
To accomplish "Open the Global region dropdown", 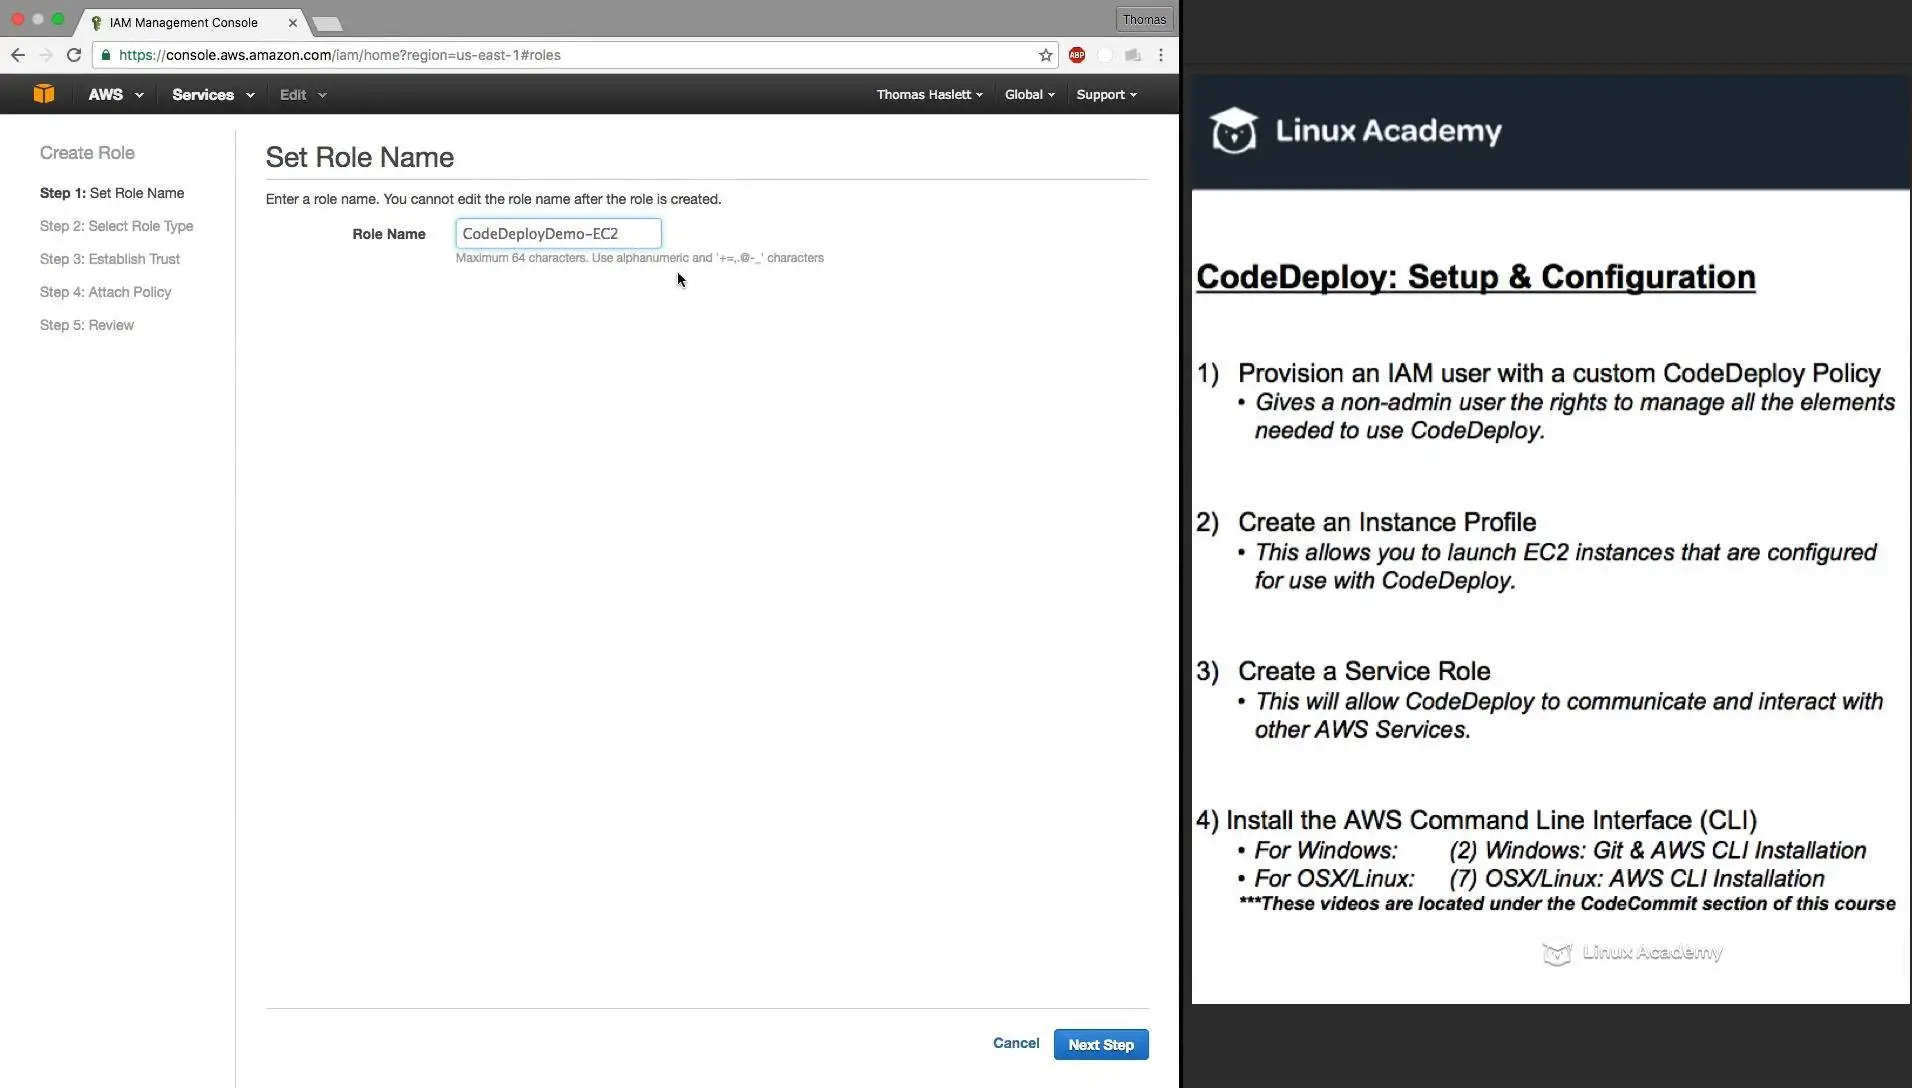I will click(x=1029, y=94).
